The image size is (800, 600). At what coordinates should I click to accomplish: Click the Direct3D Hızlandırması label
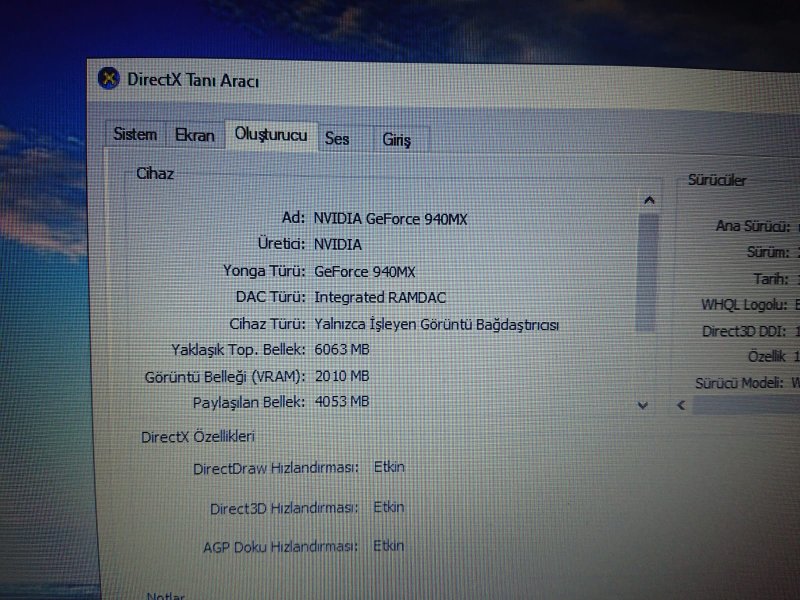pyautogui.click(x=284, y=508)
